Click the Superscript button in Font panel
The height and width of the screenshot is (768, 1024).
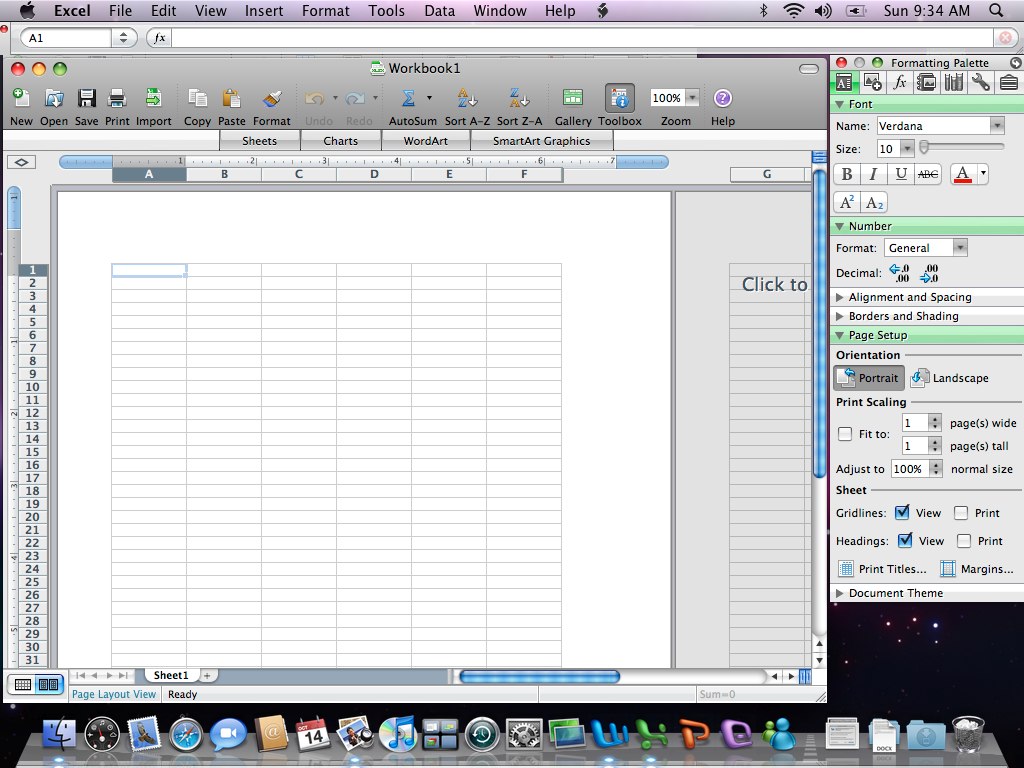click(x=846, y=202)
